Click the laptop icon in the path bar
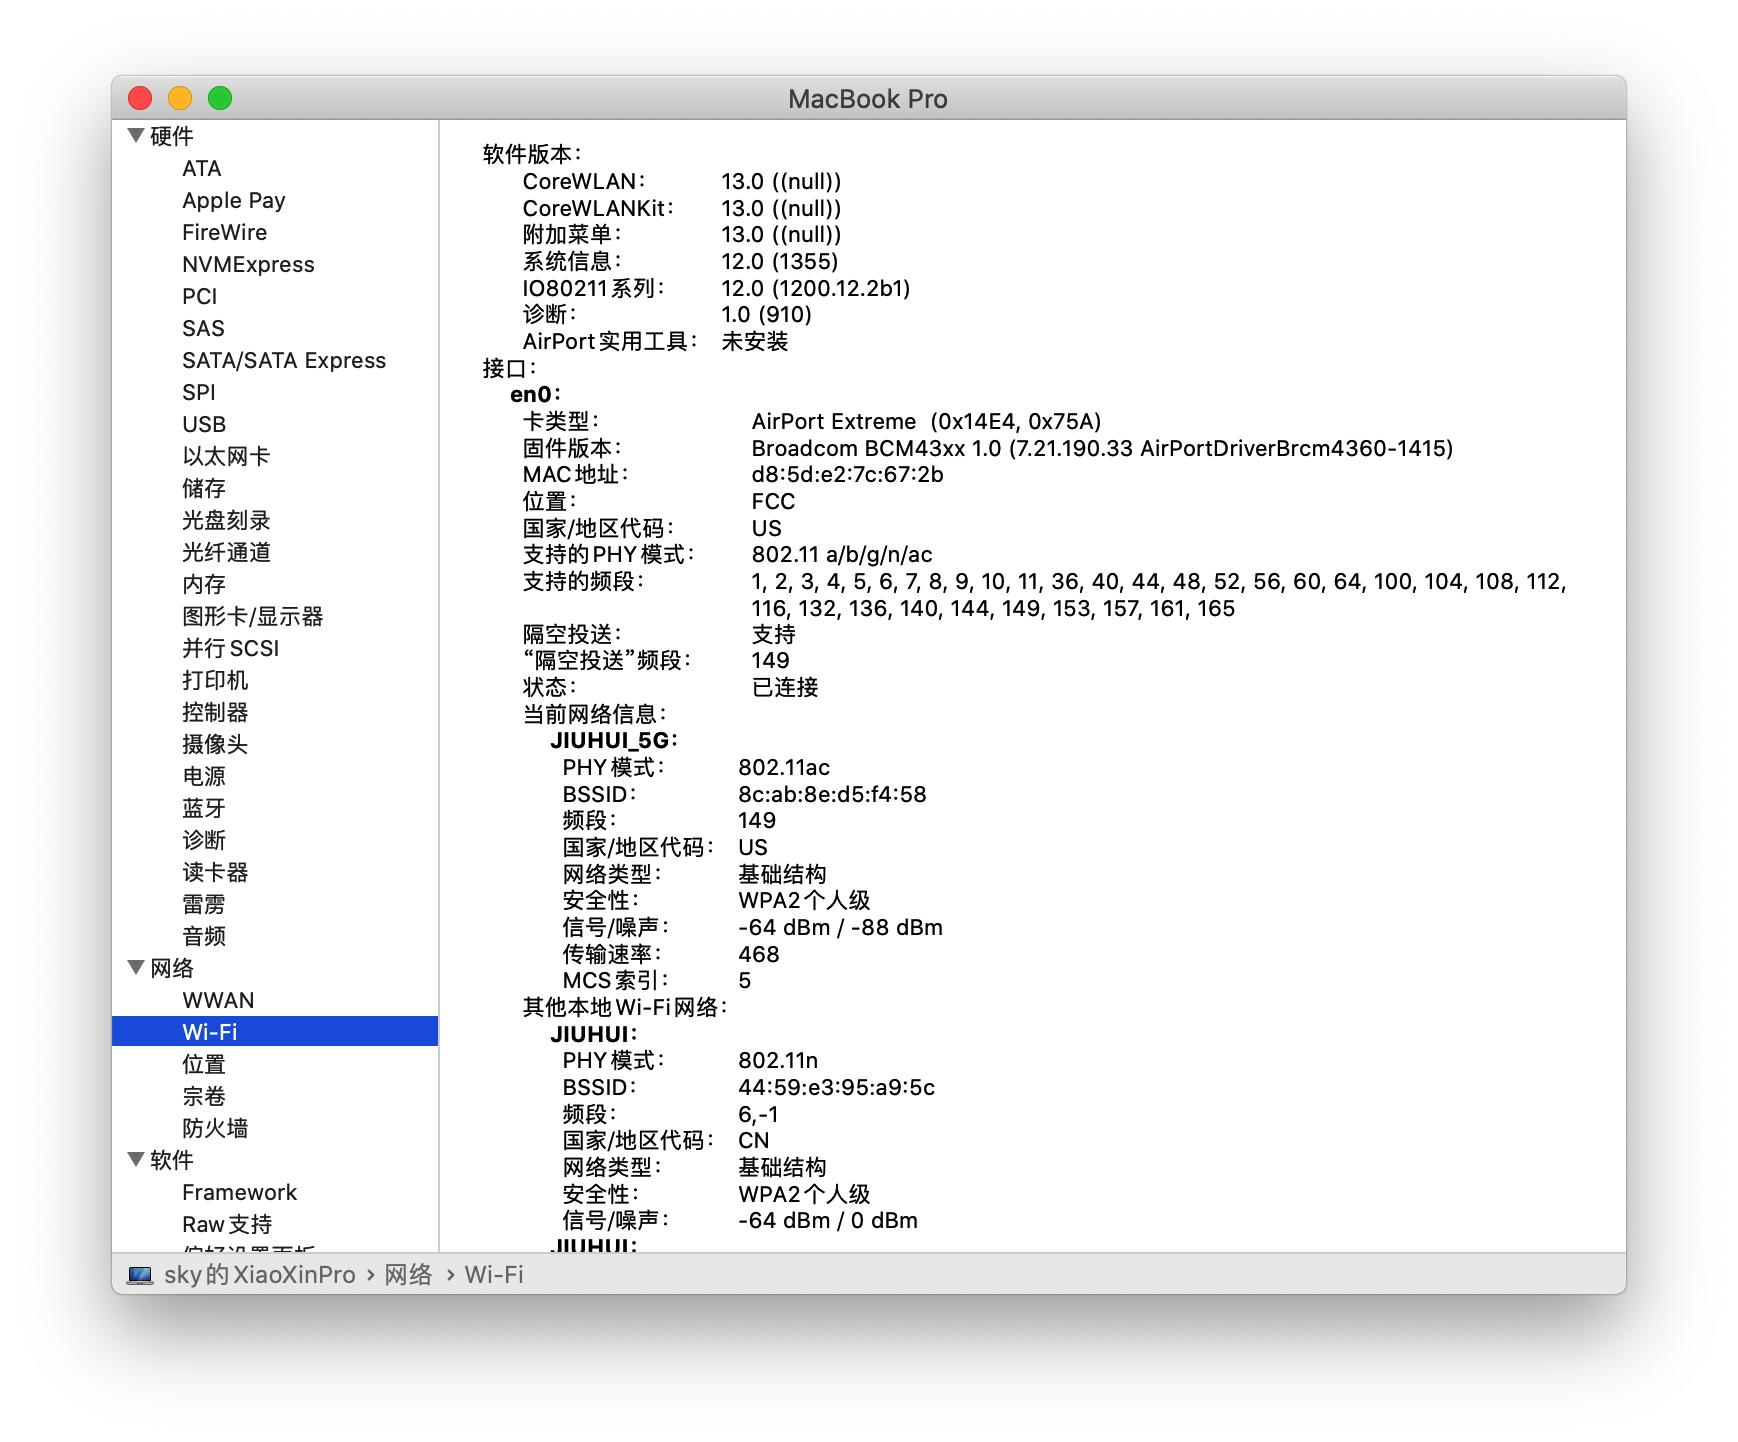Screen dimensions: 1738x1442 [x=140, y=1275]
